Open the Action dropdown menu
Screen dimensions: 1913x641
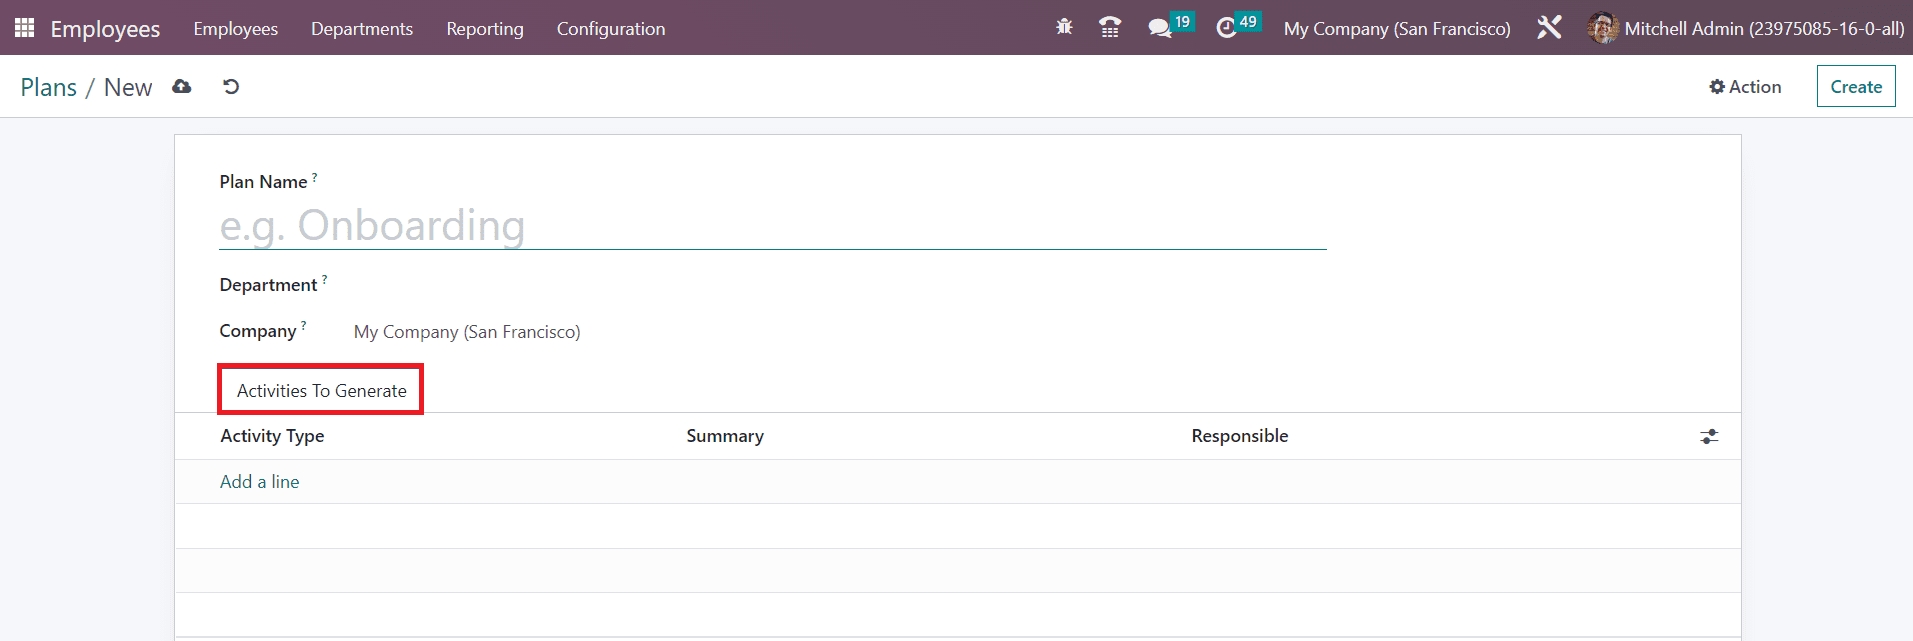[1745, 87]
